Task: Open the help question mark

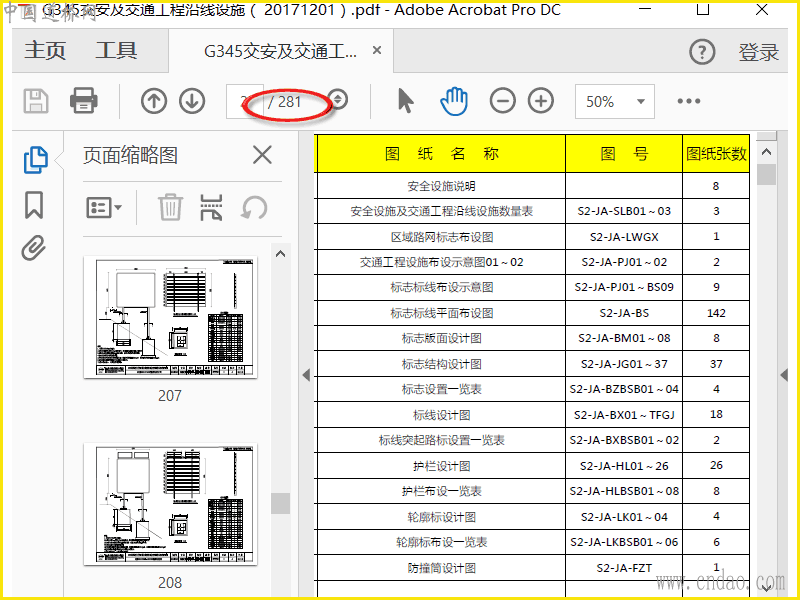Action: point(702,52)
